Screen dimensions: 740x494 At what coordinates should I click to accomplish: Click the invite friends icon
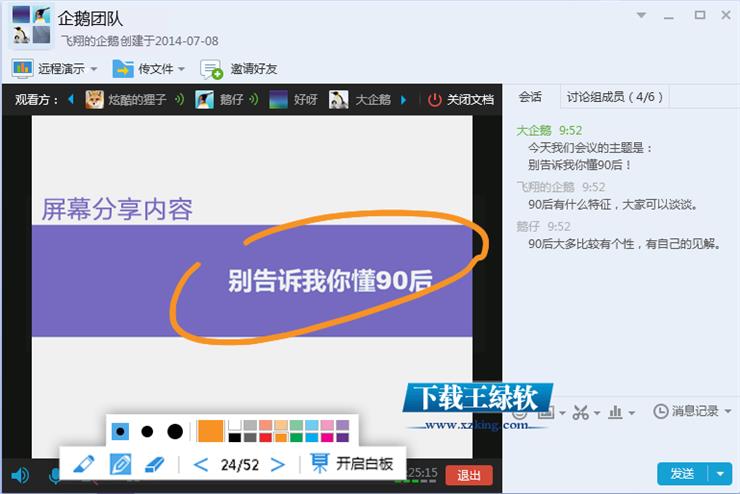[211, 69]
